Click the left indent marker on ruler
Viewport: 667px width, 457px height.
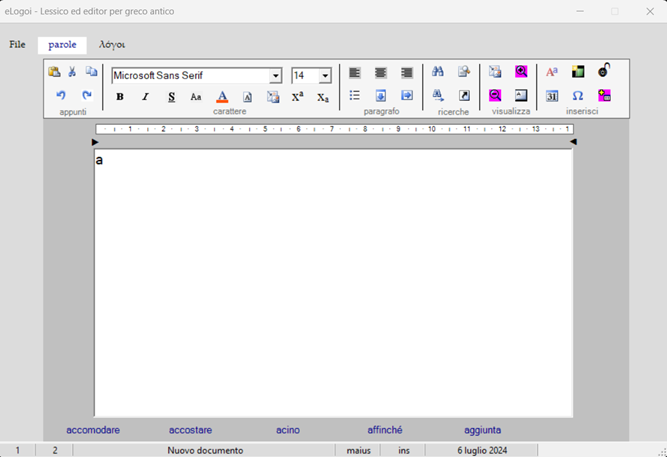[96, 142]
